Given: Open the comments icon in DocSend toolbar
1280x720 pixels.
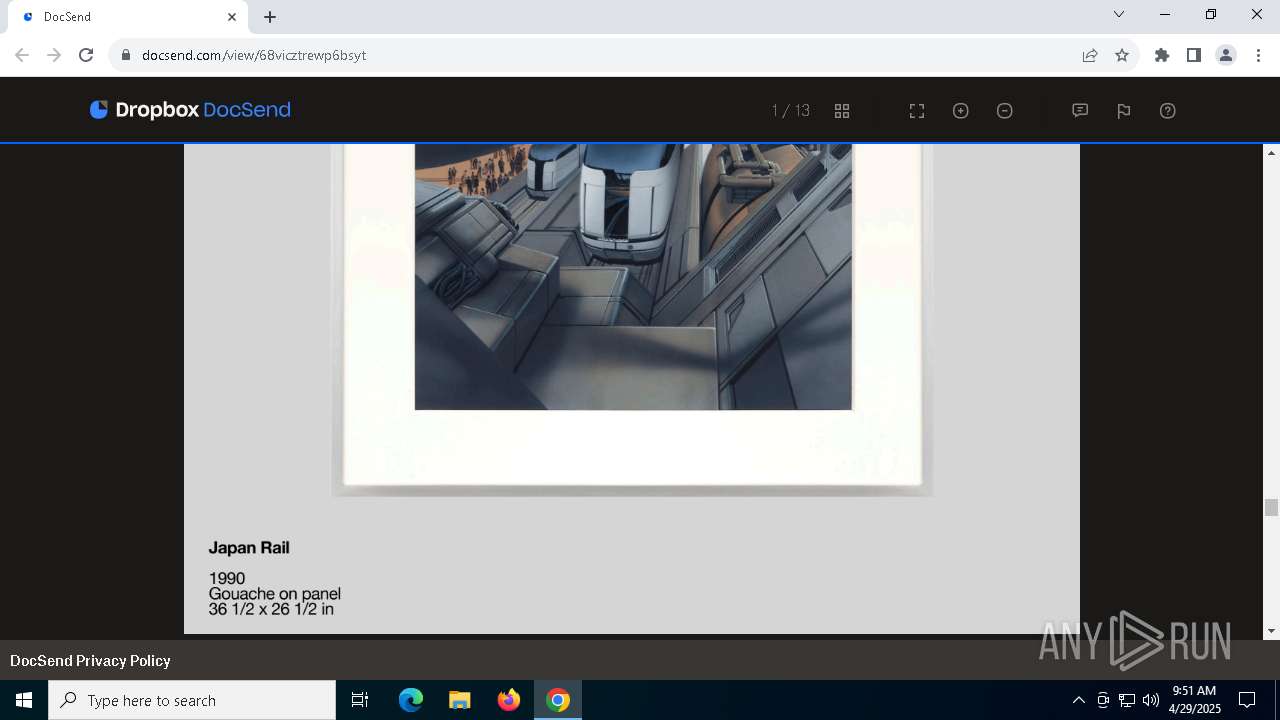Looking at the screenshot, I should 1080,111.
